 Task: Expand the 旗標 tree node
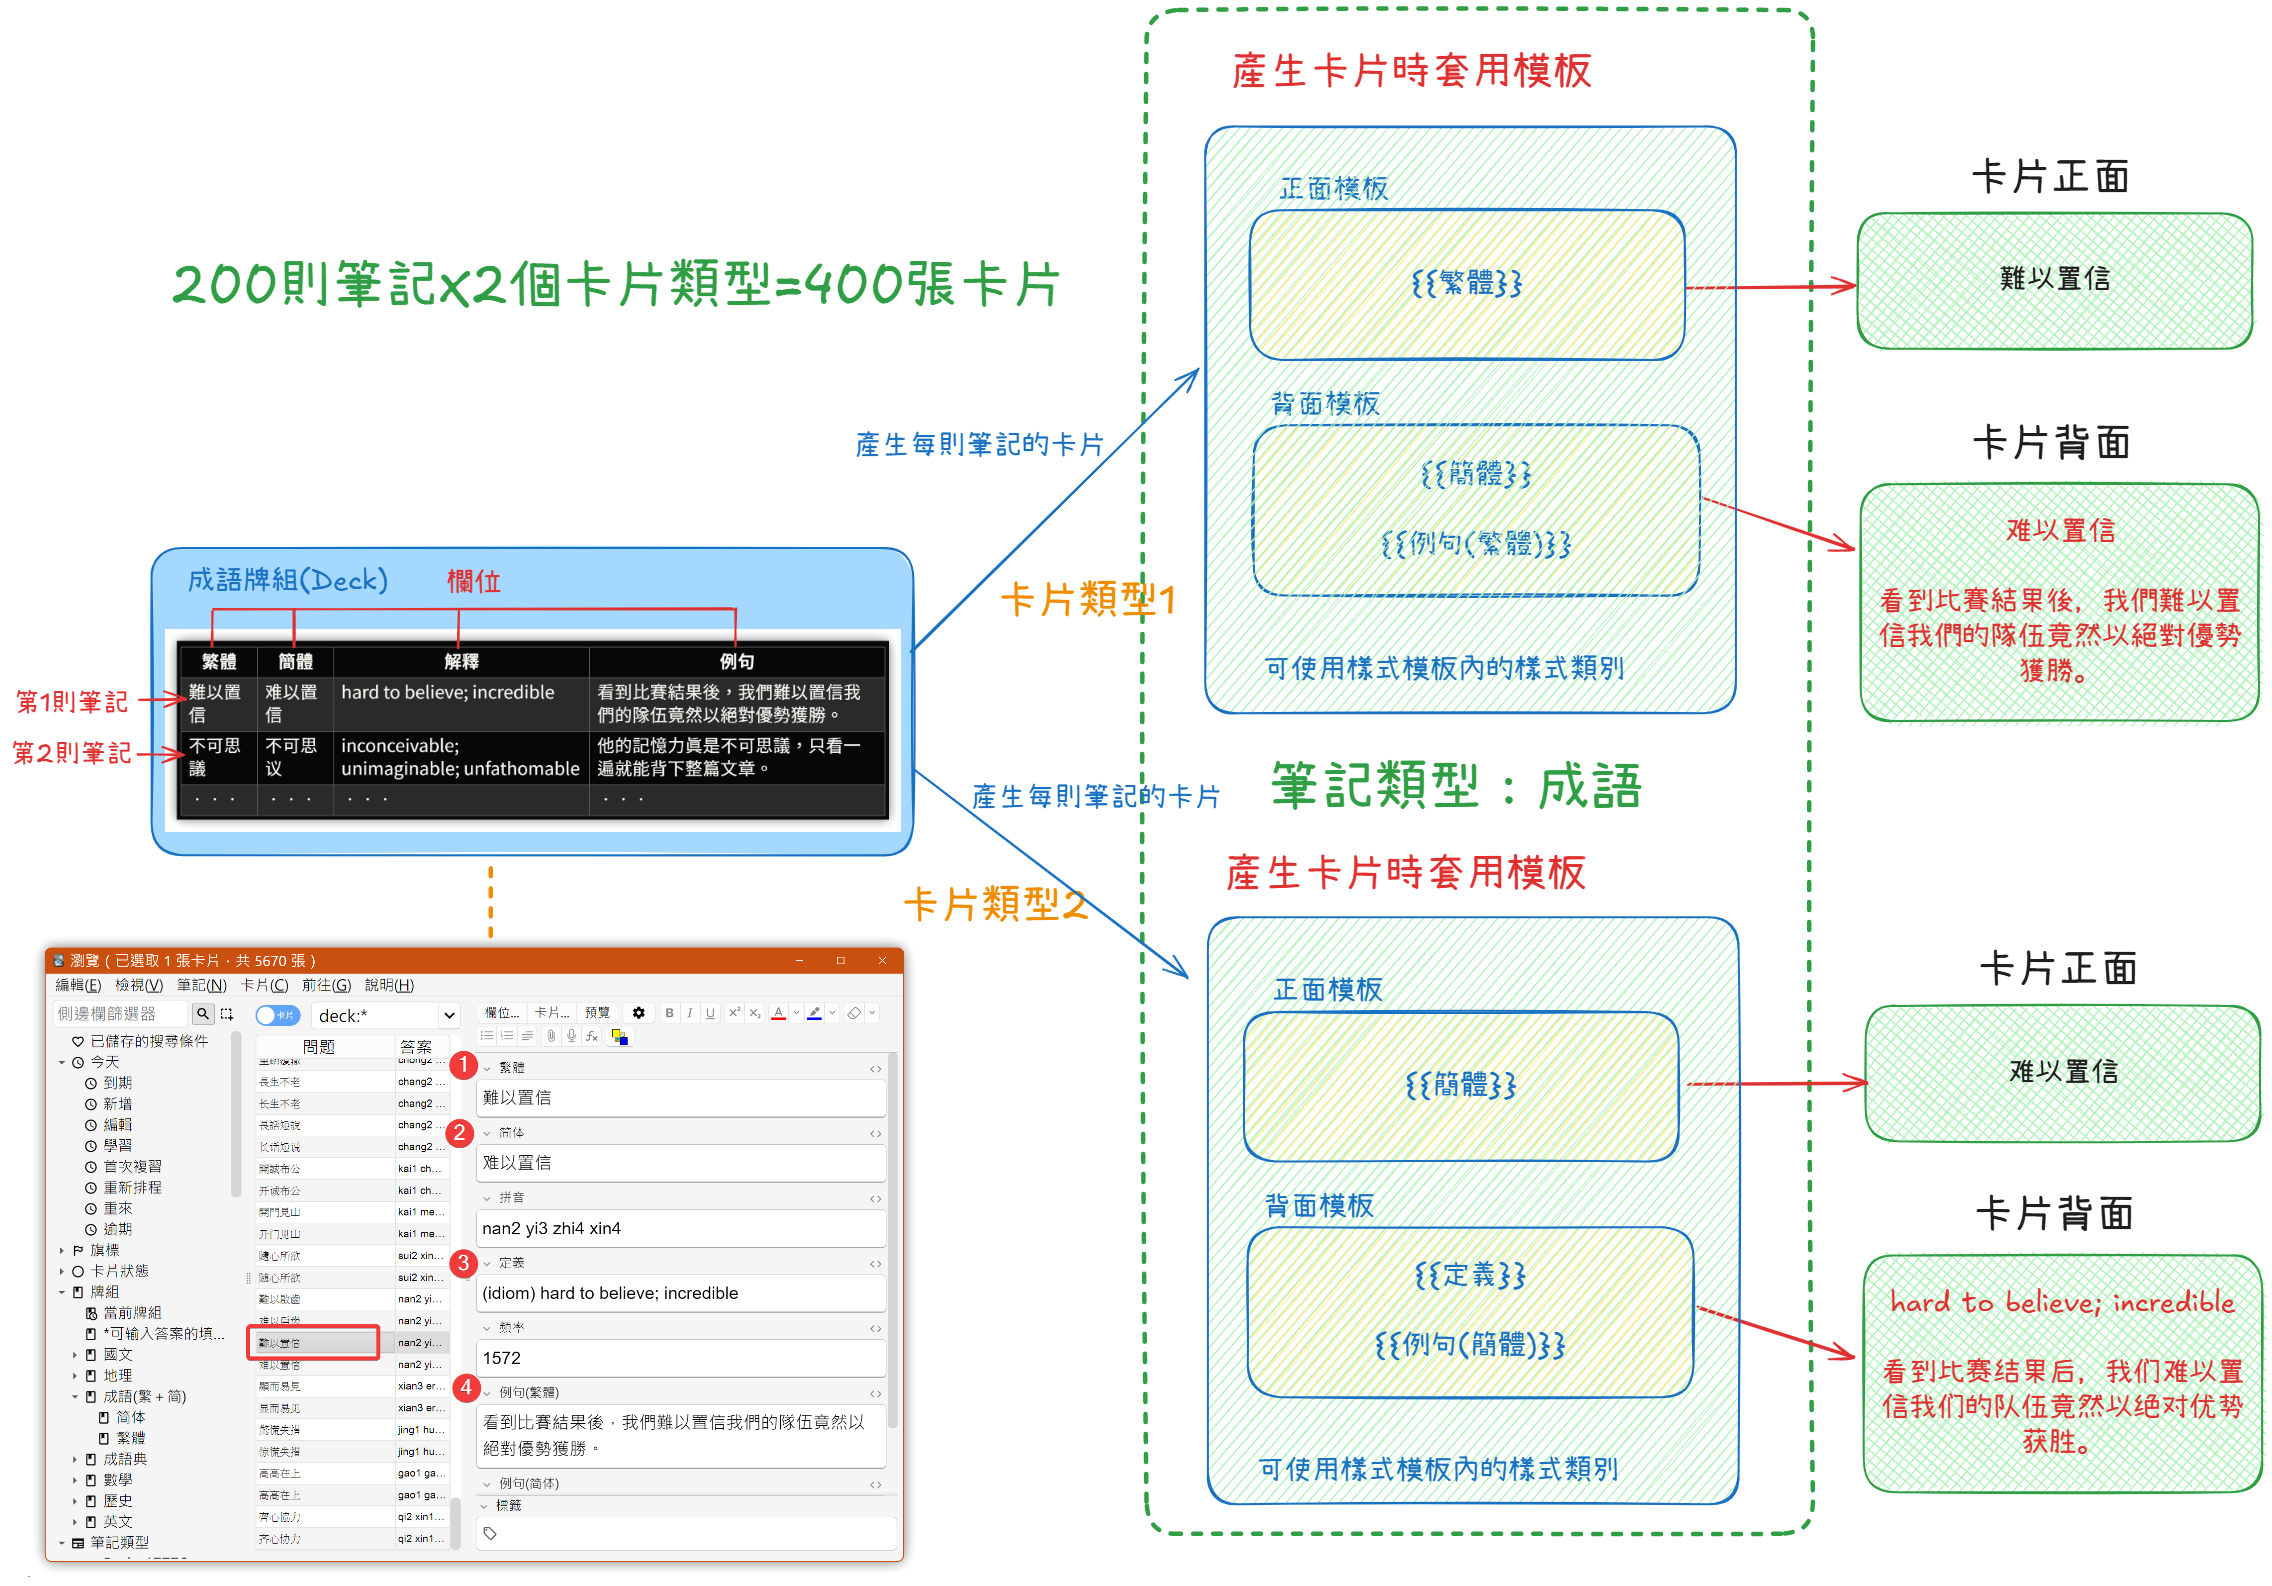62,1250
